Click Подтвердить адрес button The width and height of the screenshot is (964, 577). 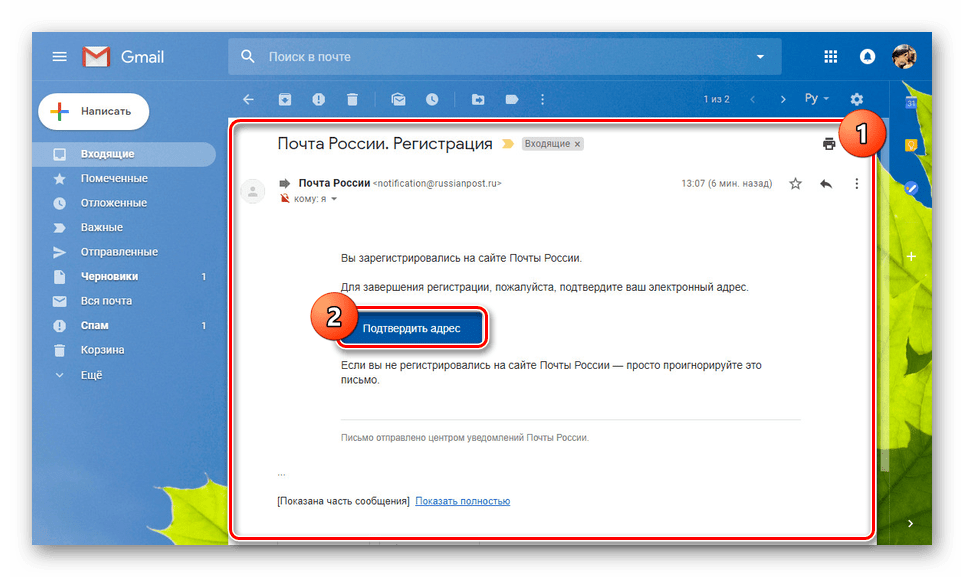[x=413, y=327]
